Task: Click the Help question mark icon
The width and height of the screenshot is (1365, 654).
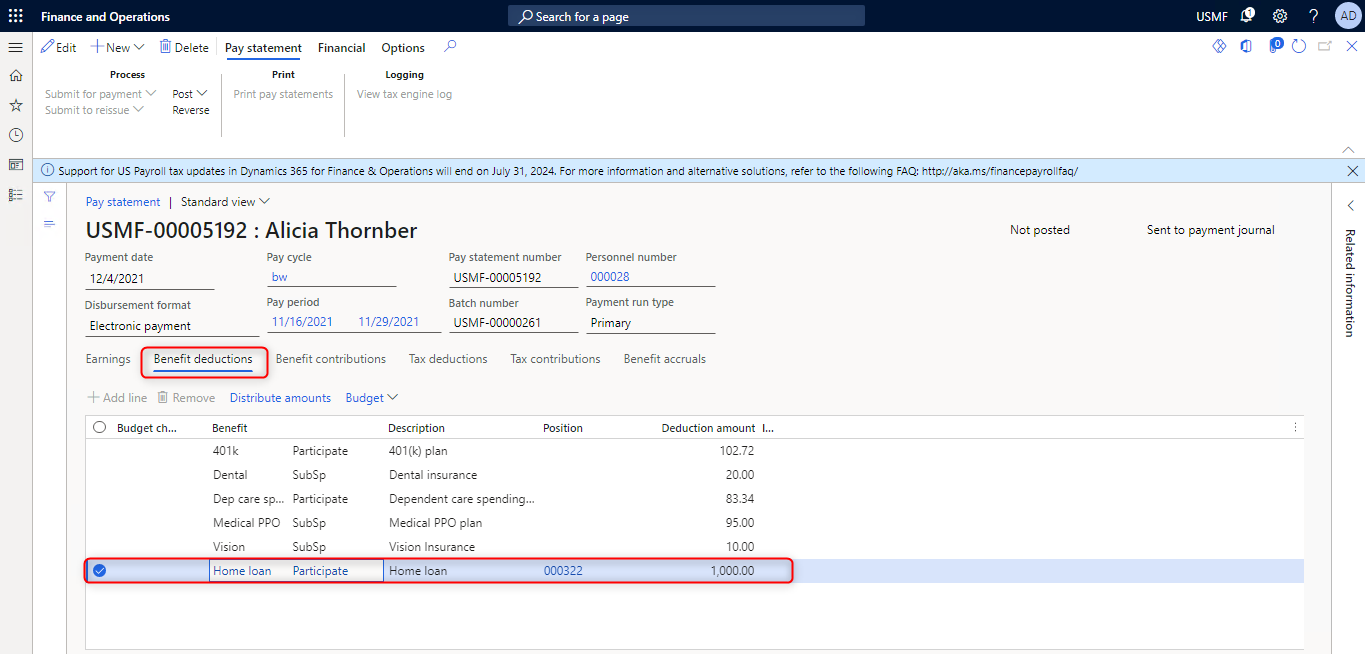Action: pos(1313,16)
